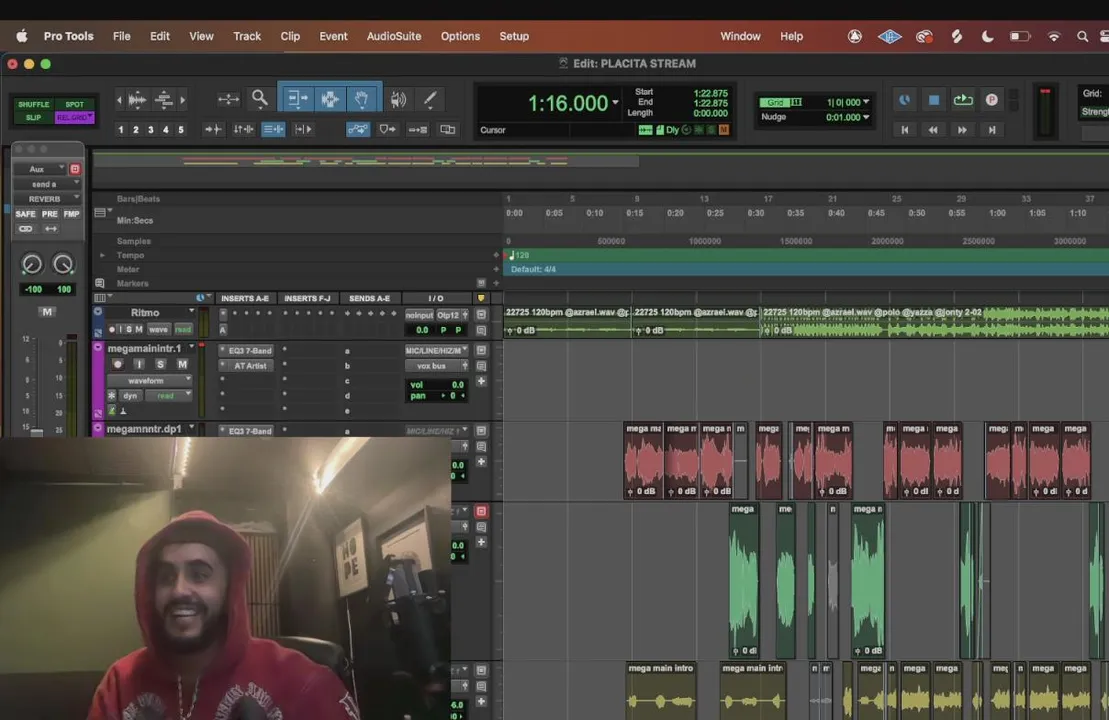Adjust the left pan knob showing -100
1109x720 pixels.
[x=32, y=264]
